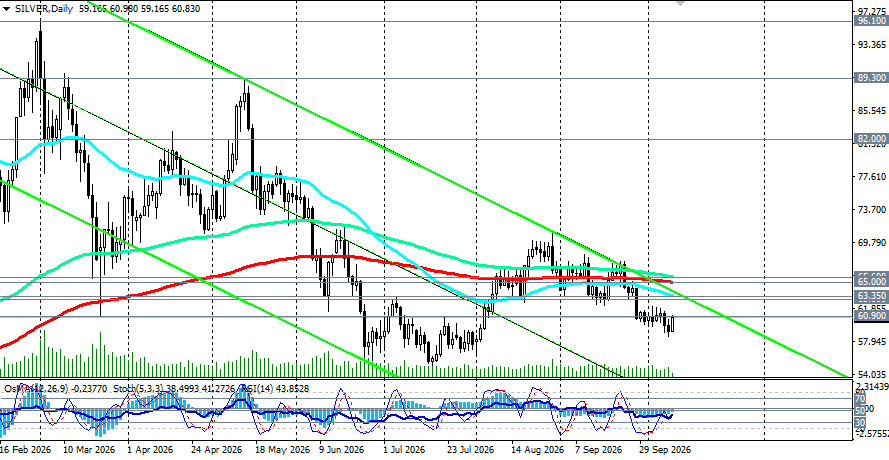The height and width of the screenshot is (460, 889).
Task: Select the 82.000 horizontal level price tag
Action: pyautogui.click(x=871, y=139)
